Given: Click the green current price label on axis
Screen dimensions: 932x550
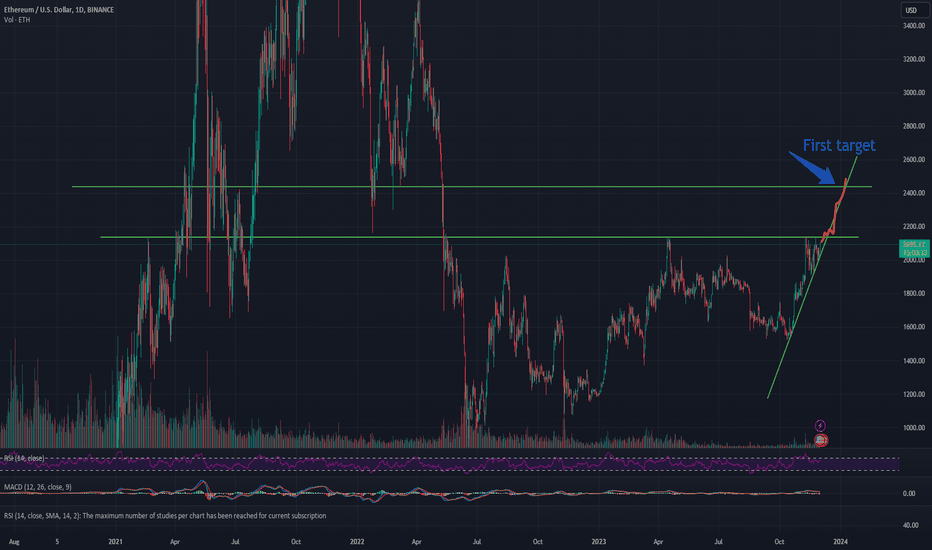Looking at the screenshot, I should pos(914,249).
